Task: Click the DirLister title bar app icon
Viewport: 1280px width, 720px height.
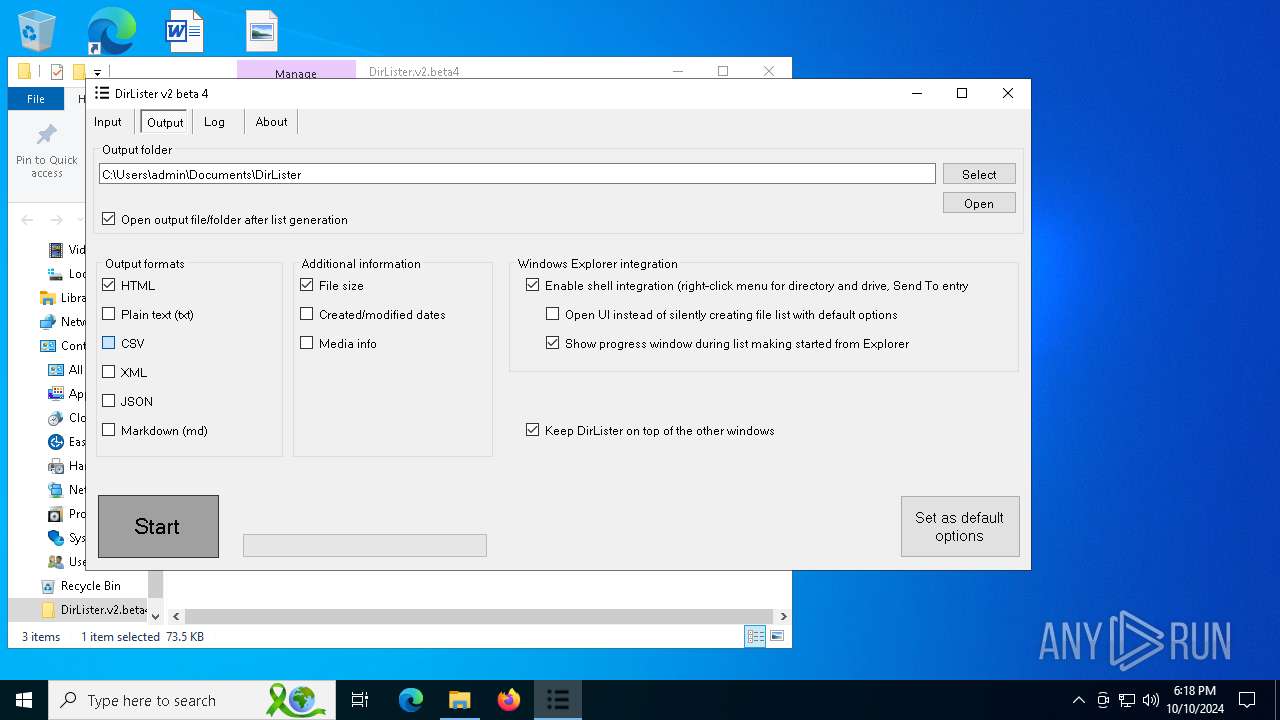Action: [x=102, y=93]
